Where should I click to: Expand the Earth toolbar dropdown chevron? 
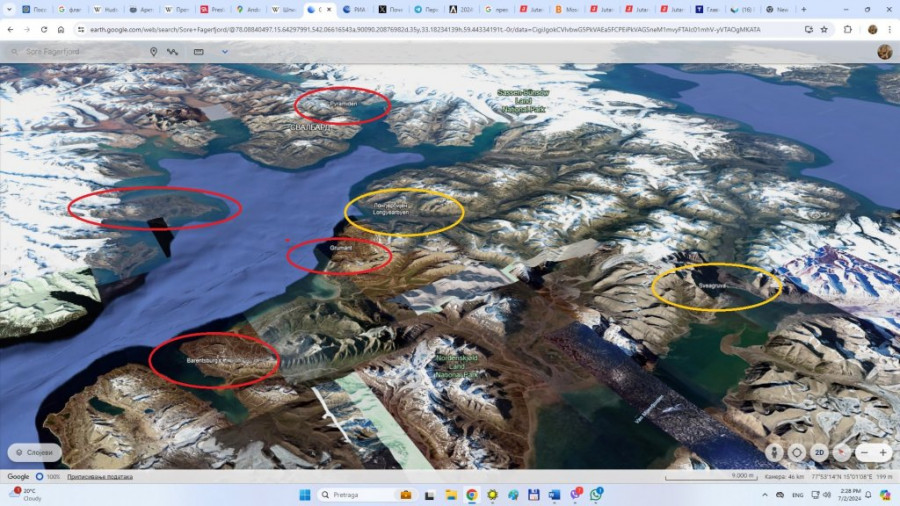[224, 51]
